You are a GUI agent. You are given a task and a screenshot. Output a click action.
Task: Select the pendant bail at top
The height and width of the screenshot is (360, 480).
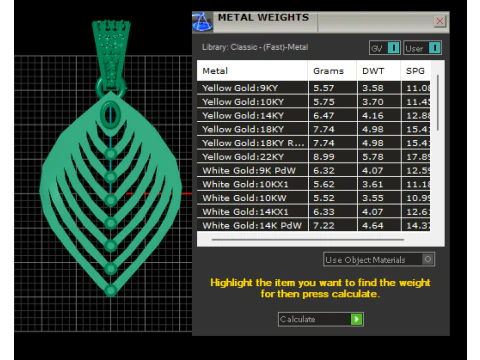[x=111, y=55]
